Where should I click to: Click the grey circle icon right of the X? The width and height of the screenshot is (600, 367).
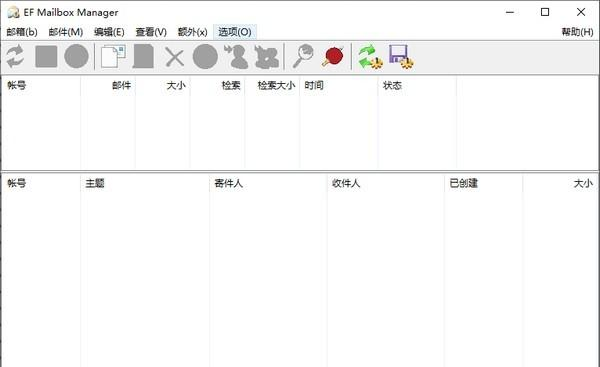[205, 57]
